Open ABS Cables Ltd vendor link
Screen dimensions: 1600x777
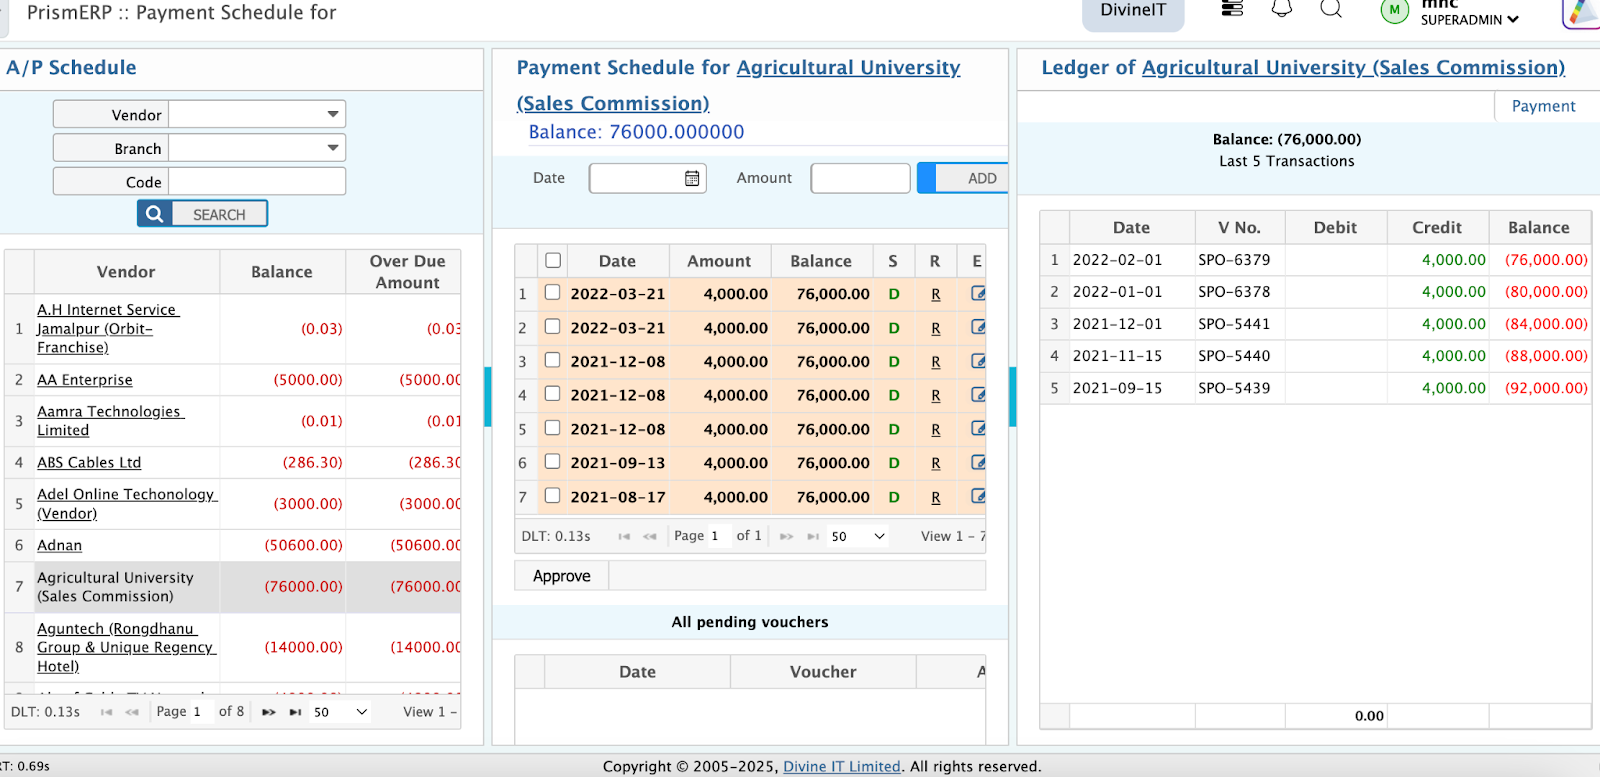pyautogui.click(x=89, y=462)
